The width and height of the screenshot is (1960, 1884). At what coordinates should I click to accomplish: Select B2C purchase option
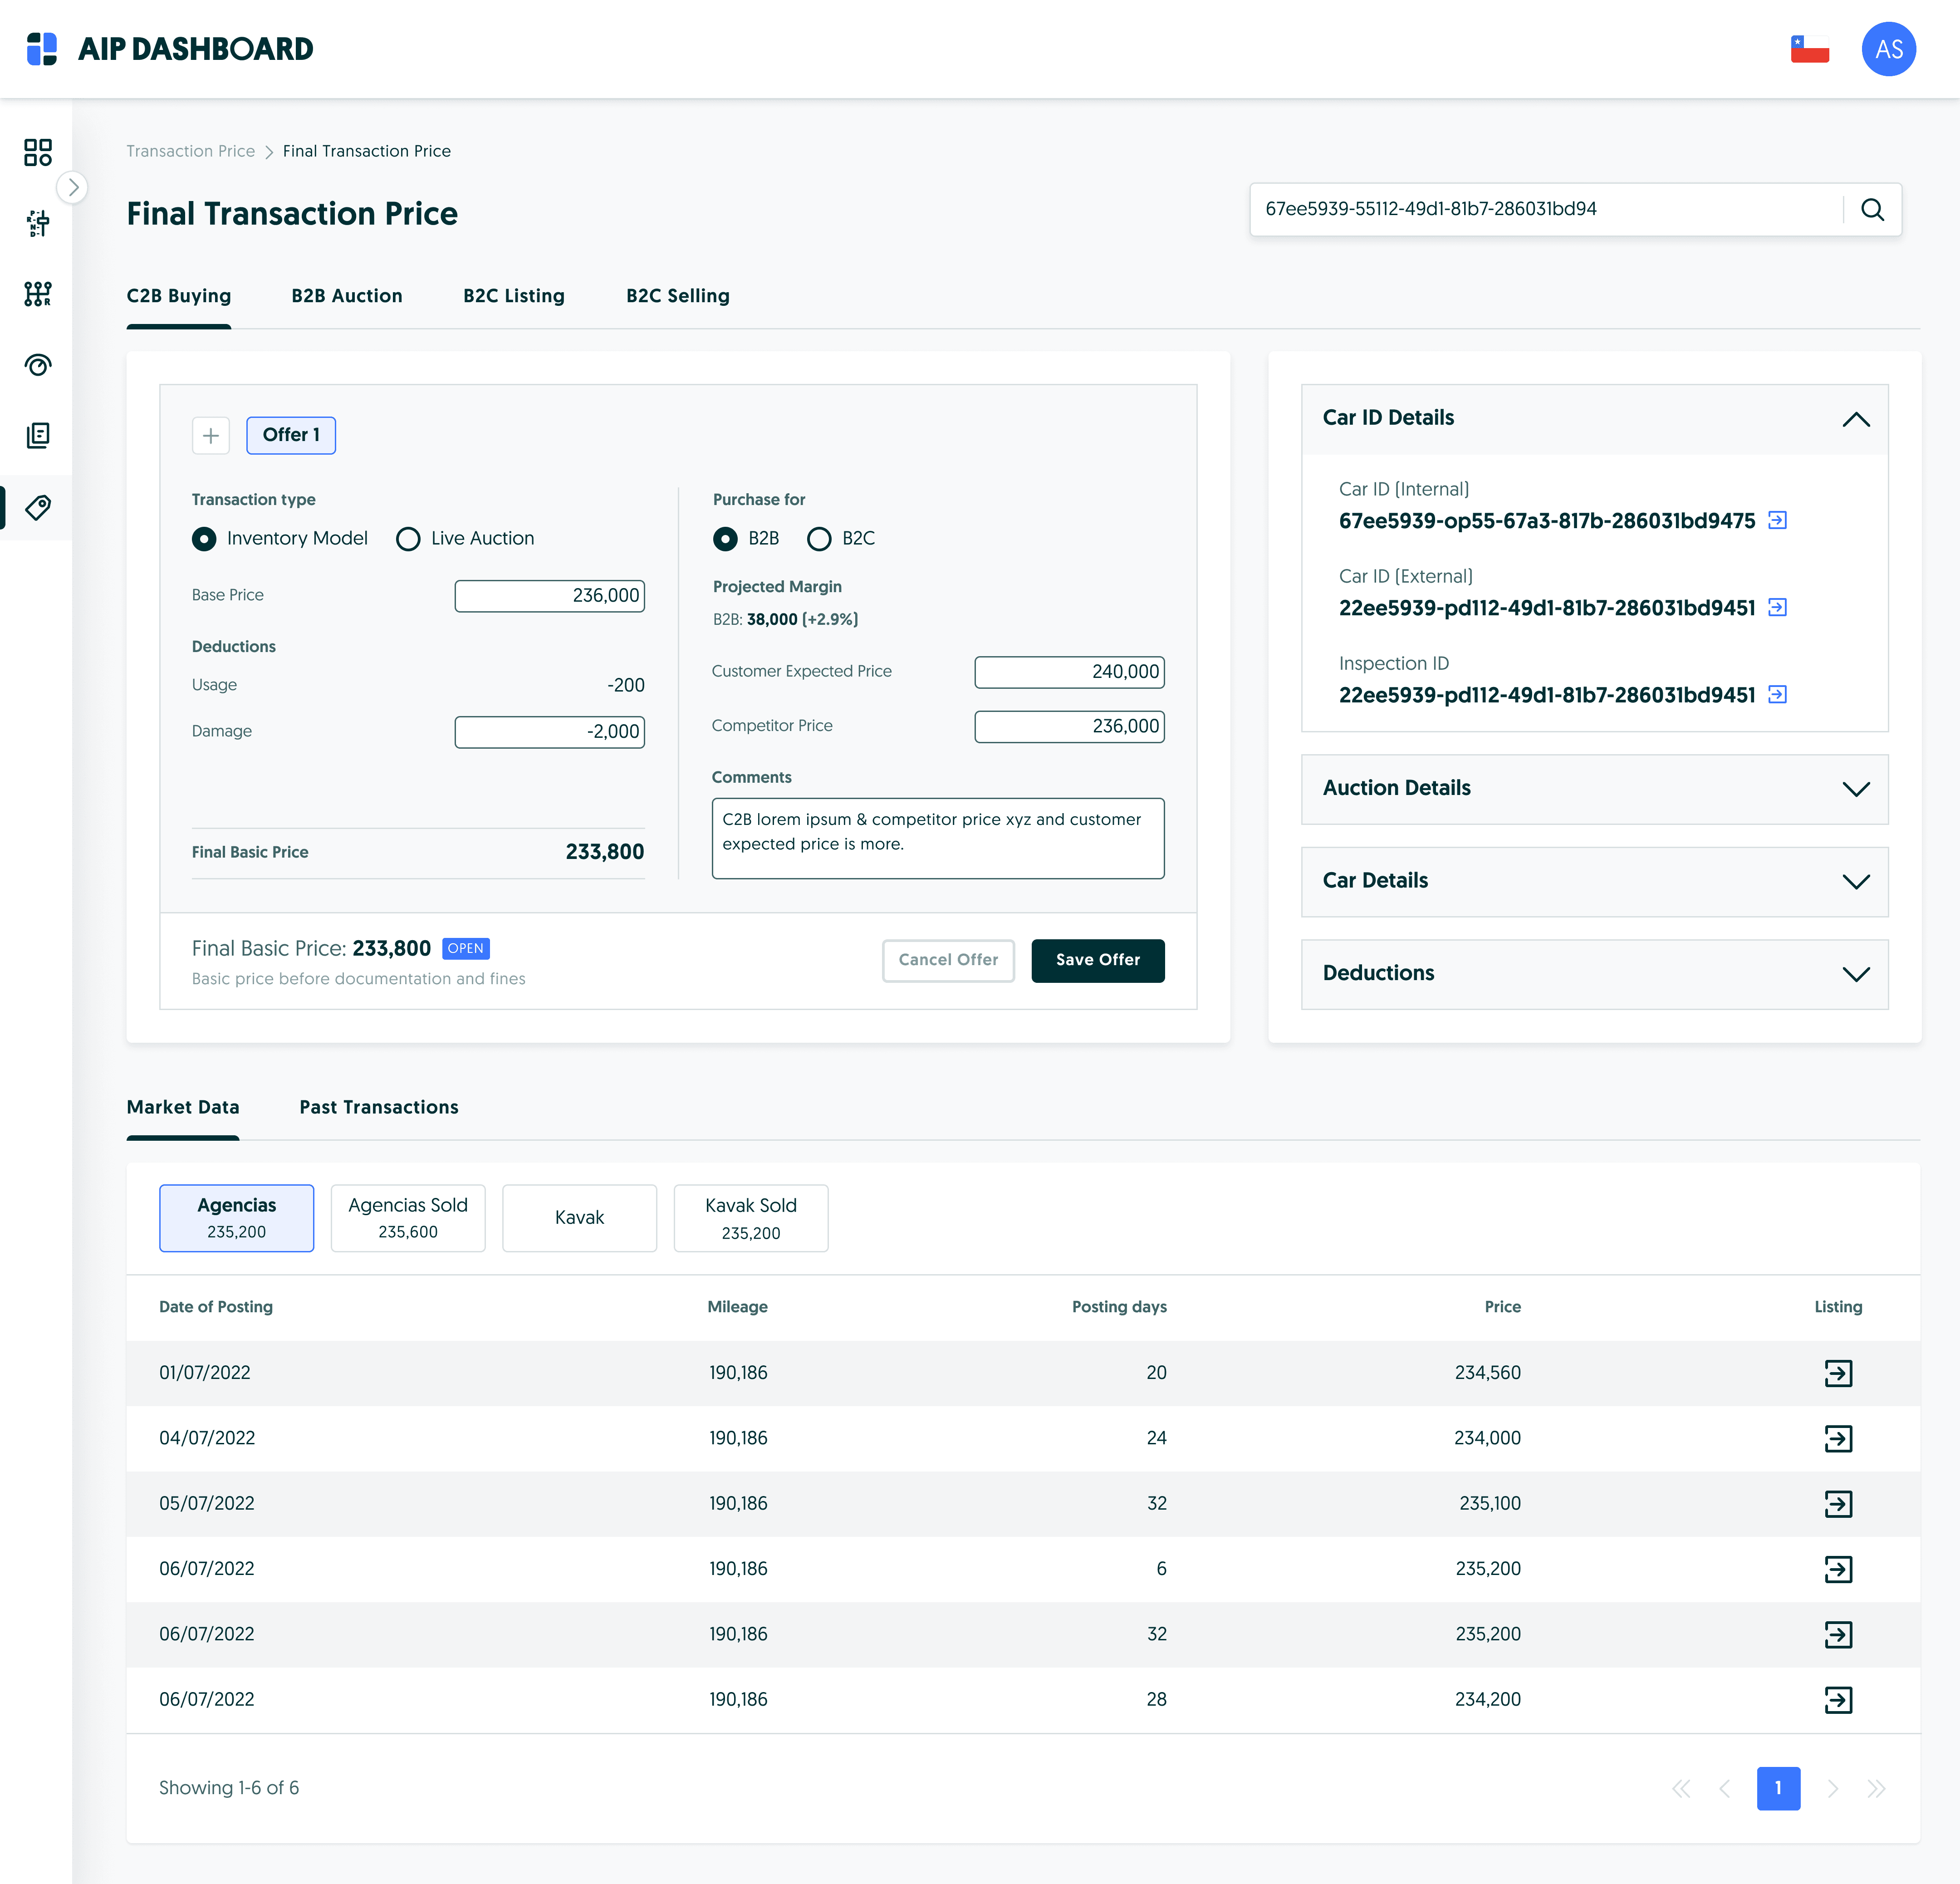coord(819,539)
